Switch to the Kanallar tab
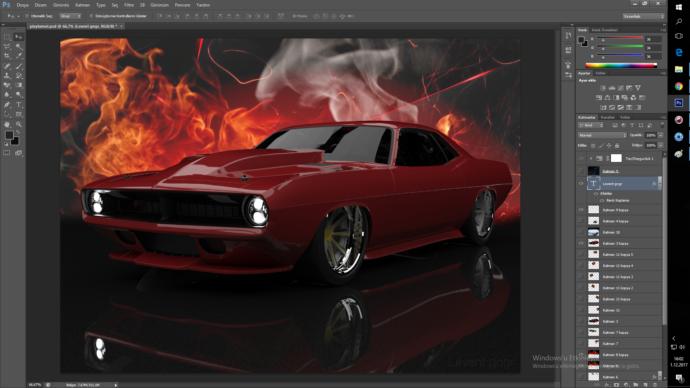The width and height of the screenshot is (690, 388). click(608, 117)
